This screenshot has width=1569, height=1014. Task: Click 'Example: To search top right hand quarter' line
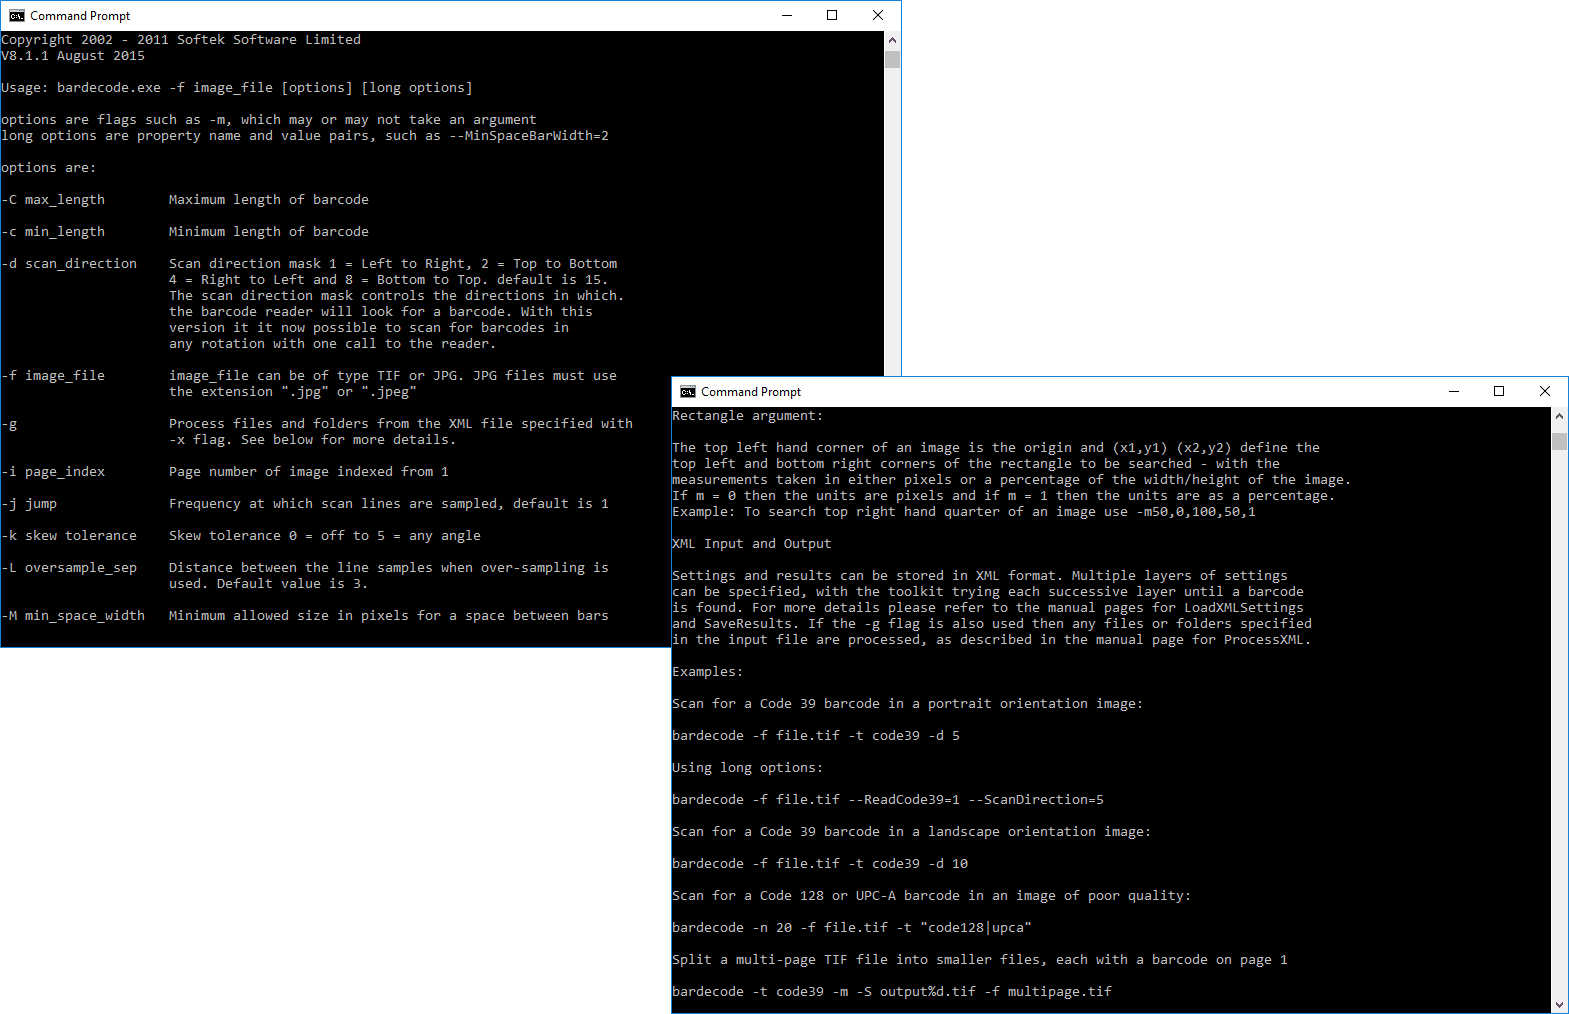[x=964, y=512]
